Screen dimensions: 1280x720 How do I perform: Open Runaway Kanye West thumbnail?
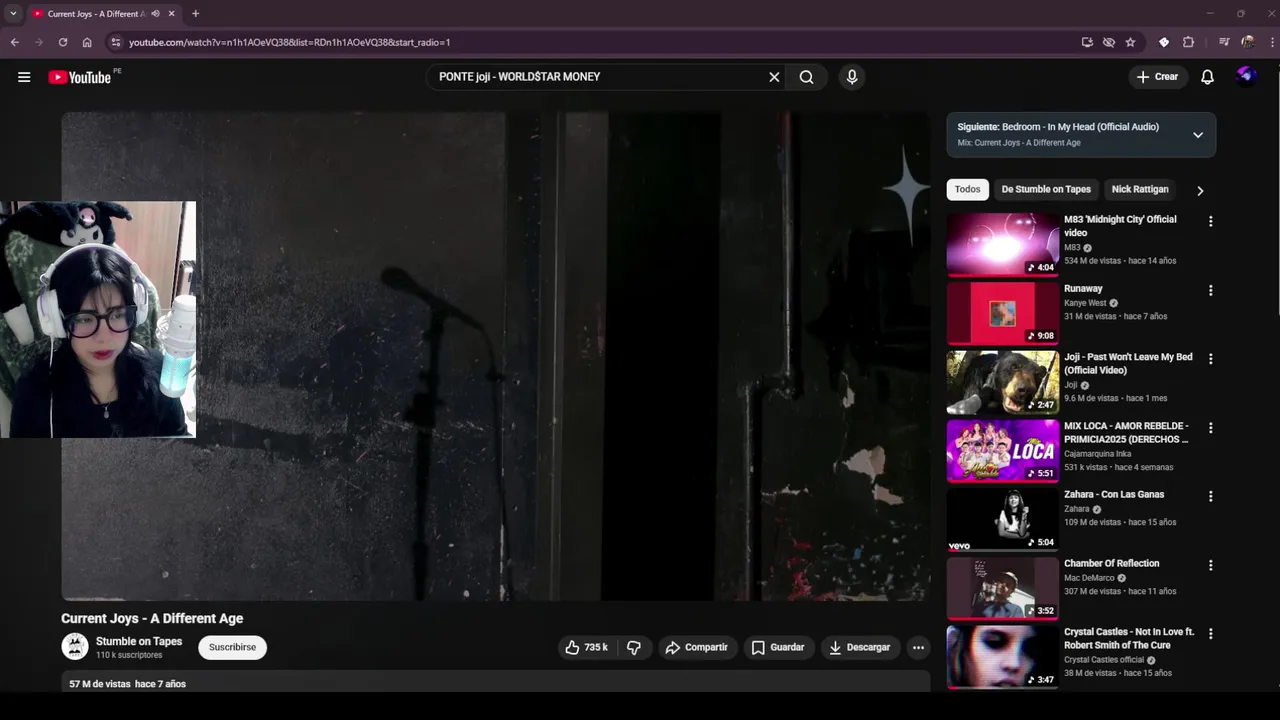click(1002, 313)
